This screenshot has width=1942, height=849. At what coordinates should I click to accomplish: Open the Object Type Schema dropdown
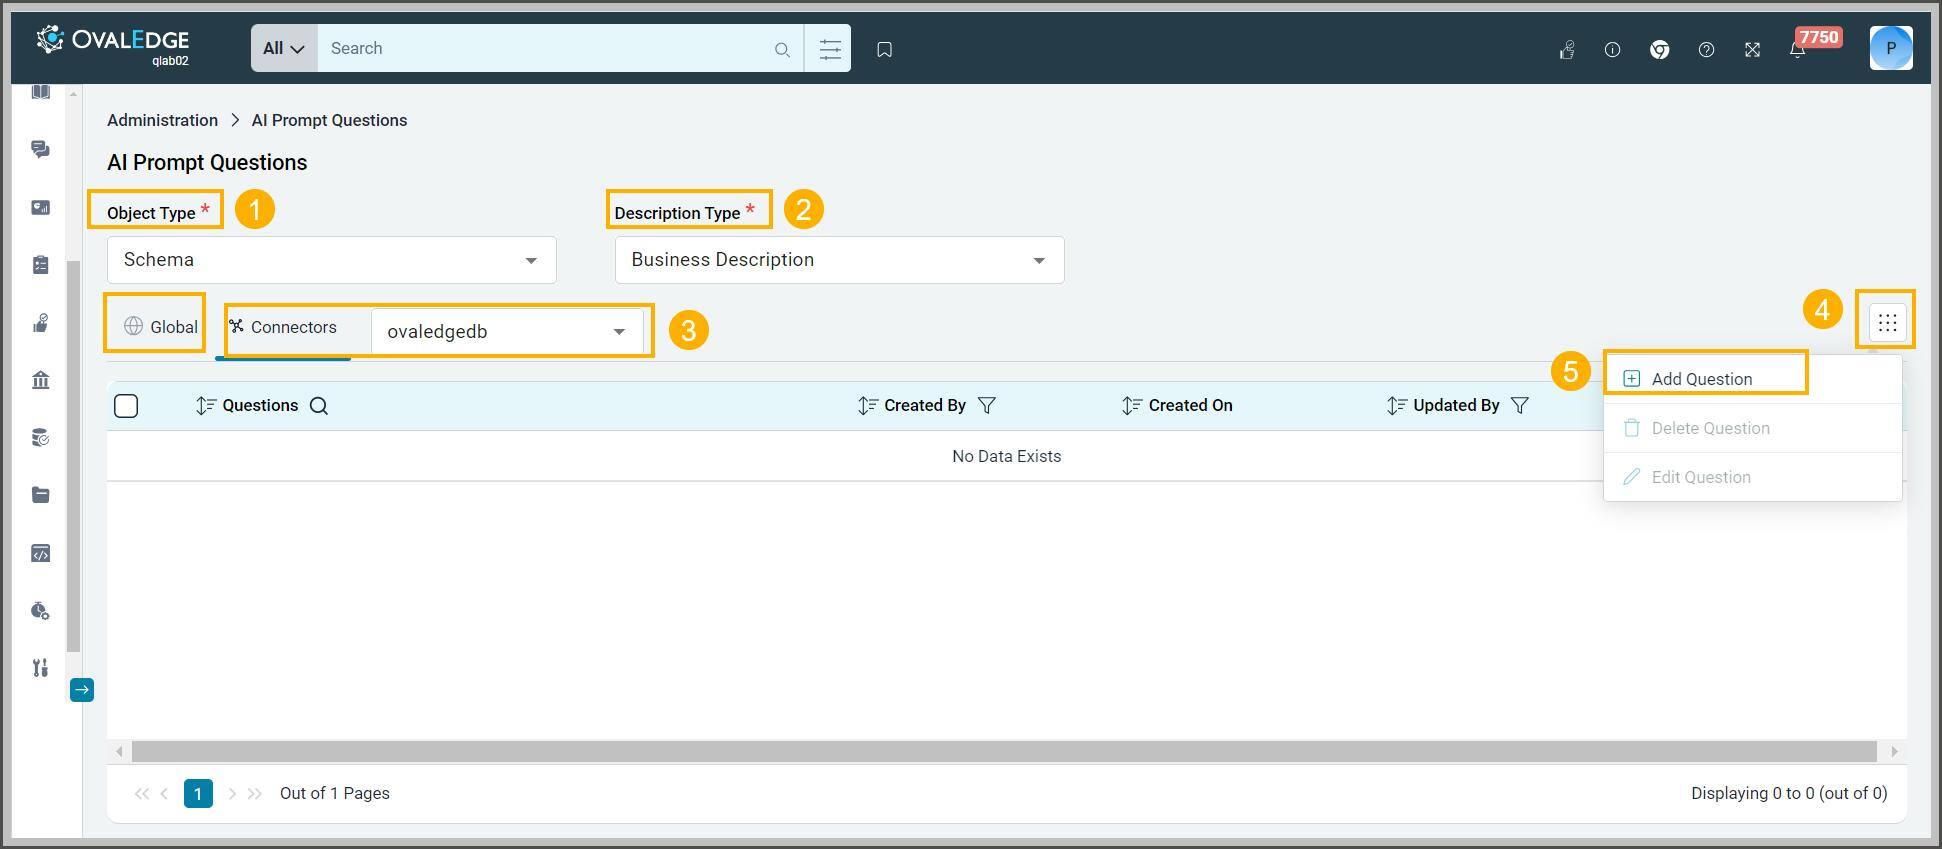[x=331, y=260]
